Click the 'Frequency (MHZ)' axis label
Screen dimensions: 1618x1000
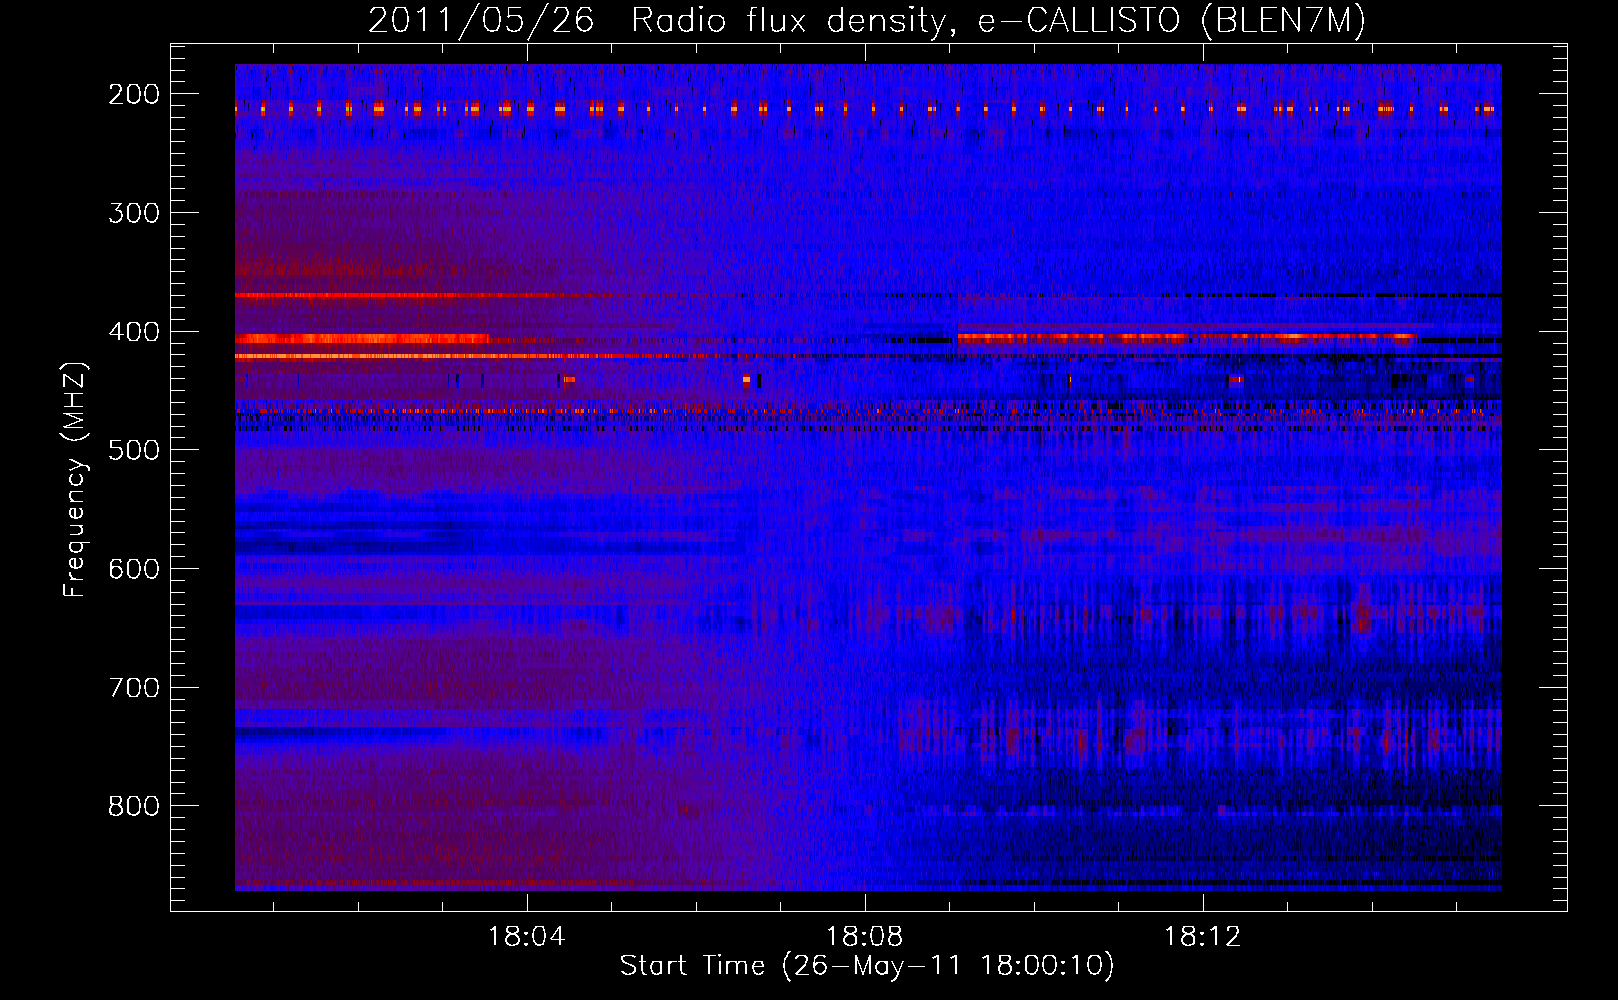pos(75,479)
